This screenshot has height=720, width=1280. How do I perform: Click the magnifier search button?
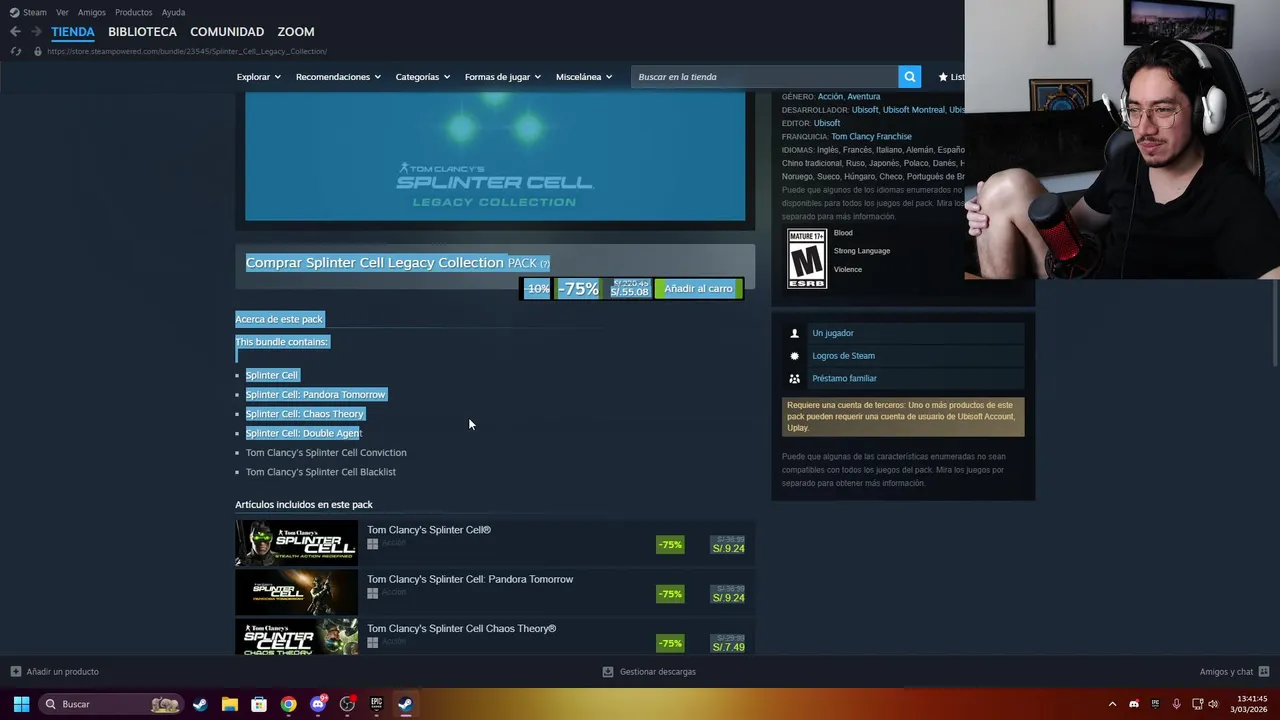pyautogui.click(x=909, y=77)
